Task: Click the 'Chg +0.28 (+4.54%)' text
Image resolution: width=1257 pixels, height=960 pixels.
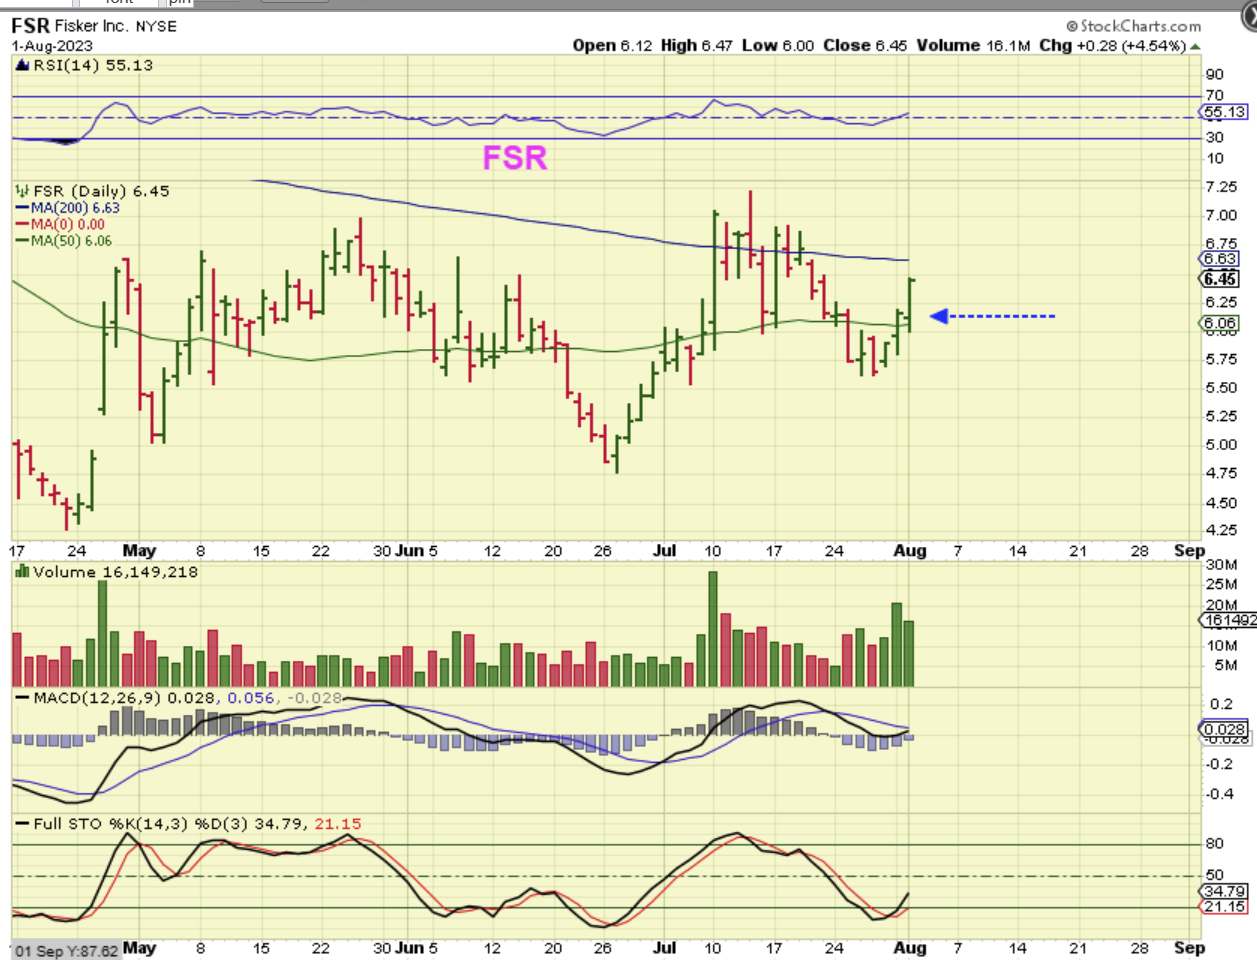Action: tap(1112, 46)
